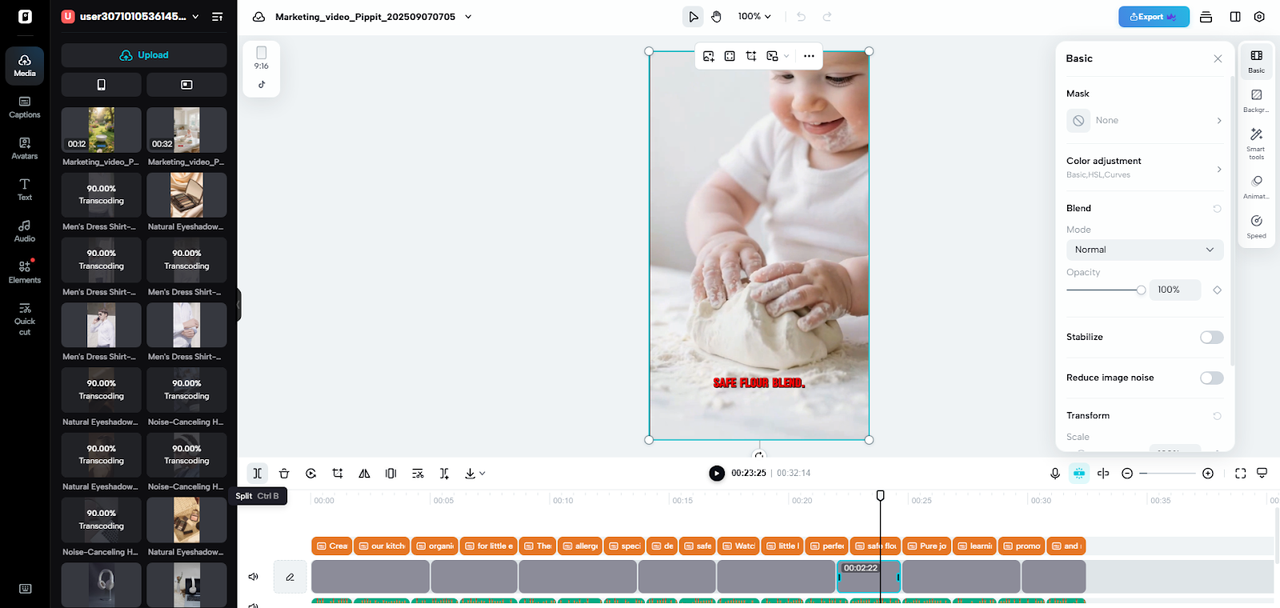
Task: Open the Blend Mode Normal dropdown
Action: tap(1144, 250)
